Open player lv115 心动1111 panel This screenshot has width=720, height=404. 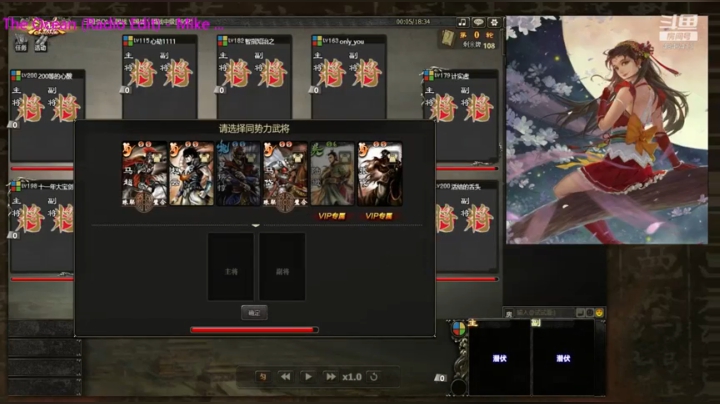click(160, 77)
